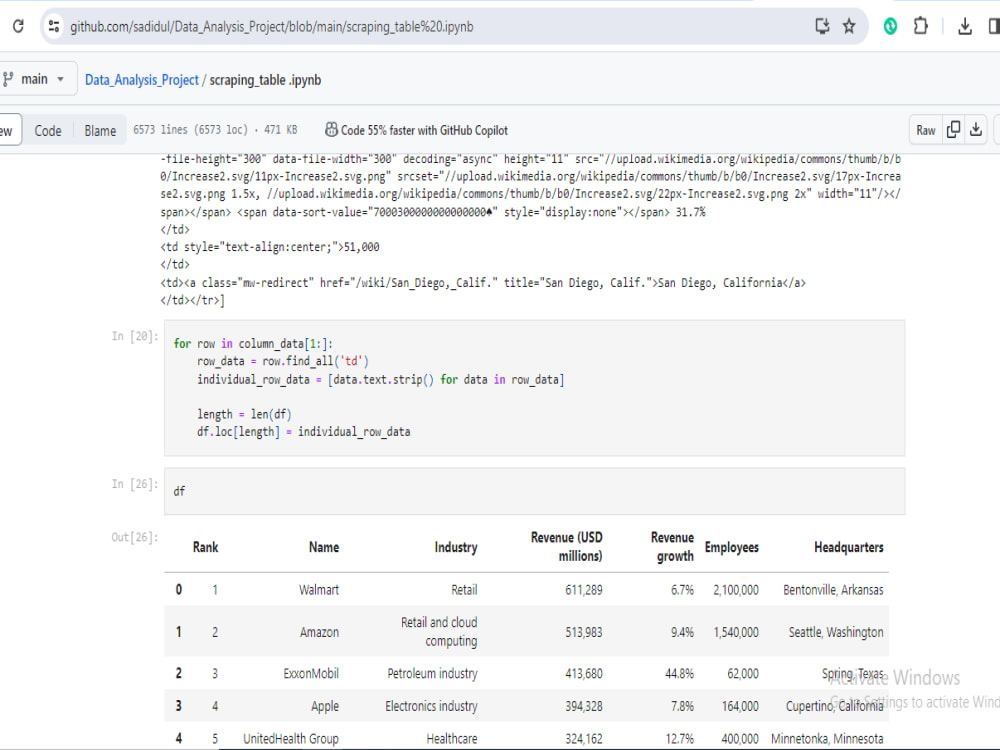
Task: Click inside the browser address bar
Action: pyautogui.click(x=400, y=26)
